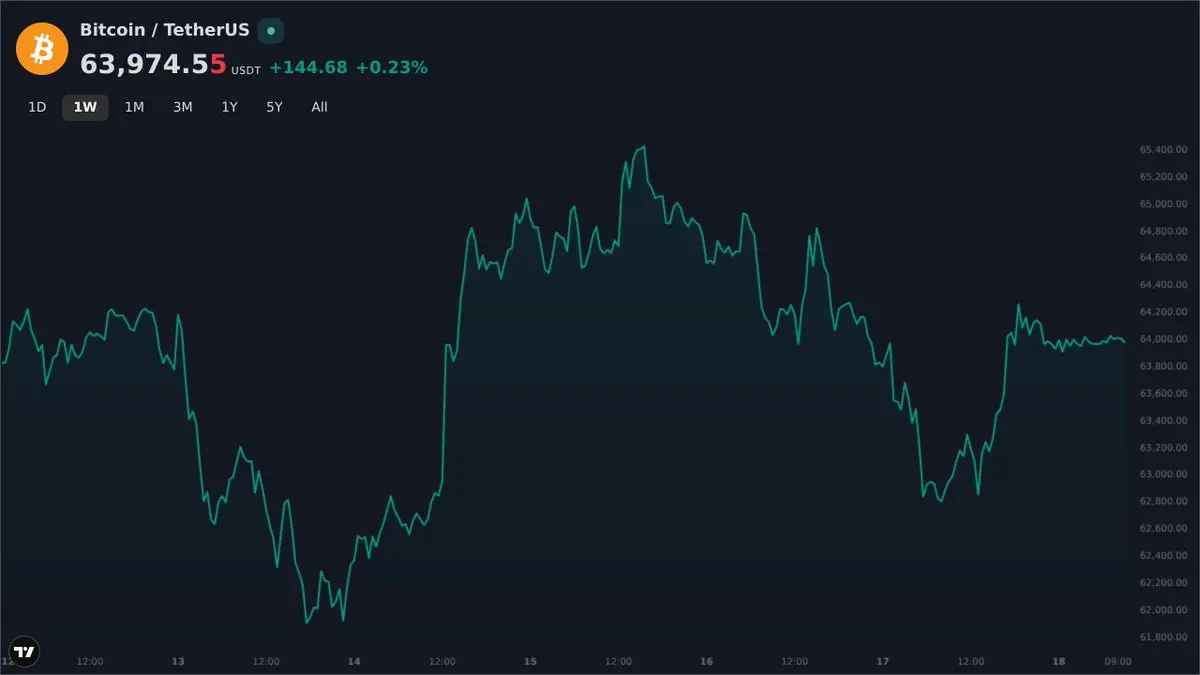Image resolution: width=1200 pixels, height=675 pixels.
Task: Open the TradingView logo at the chart corner
Action: (25, 651)
